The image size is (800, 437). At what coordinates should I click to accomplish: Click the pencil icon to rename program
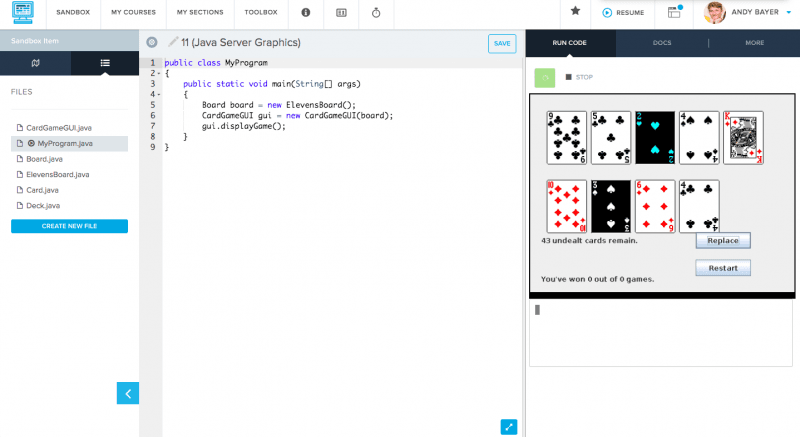coord(173,43)
